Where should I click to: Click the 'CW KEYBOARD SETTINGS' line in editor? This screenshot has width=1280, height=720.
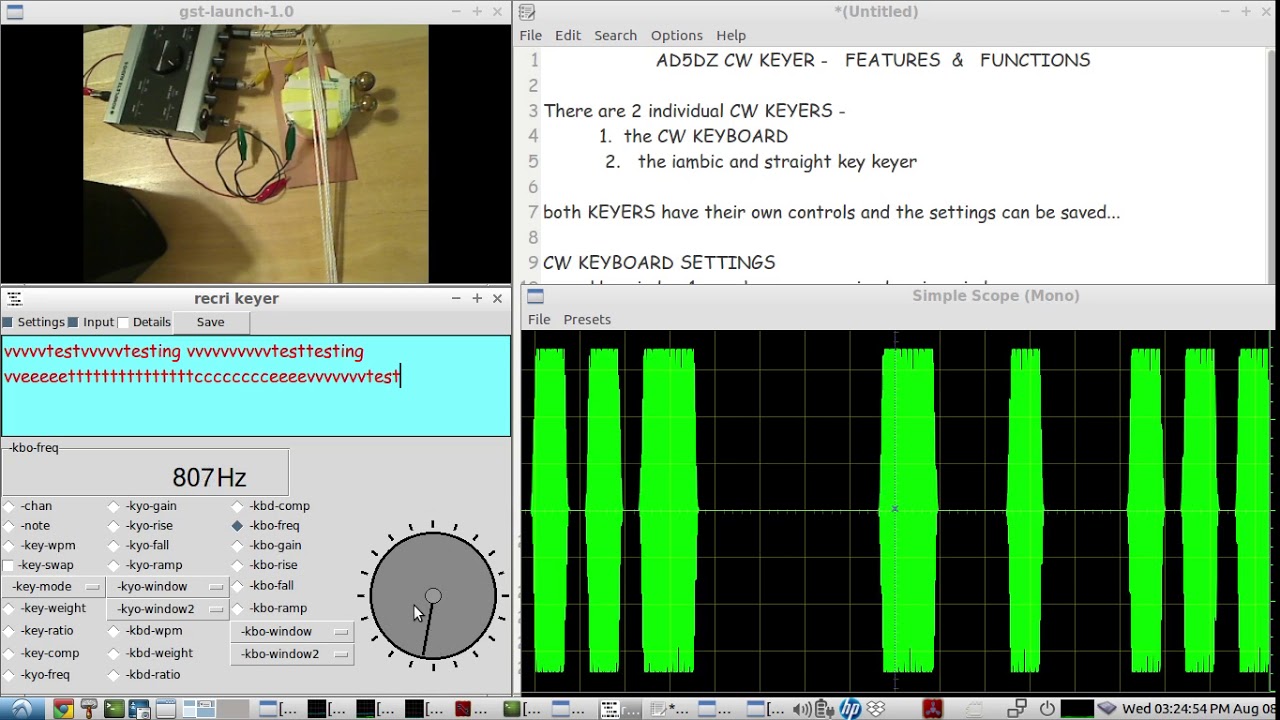coord(659,263)
